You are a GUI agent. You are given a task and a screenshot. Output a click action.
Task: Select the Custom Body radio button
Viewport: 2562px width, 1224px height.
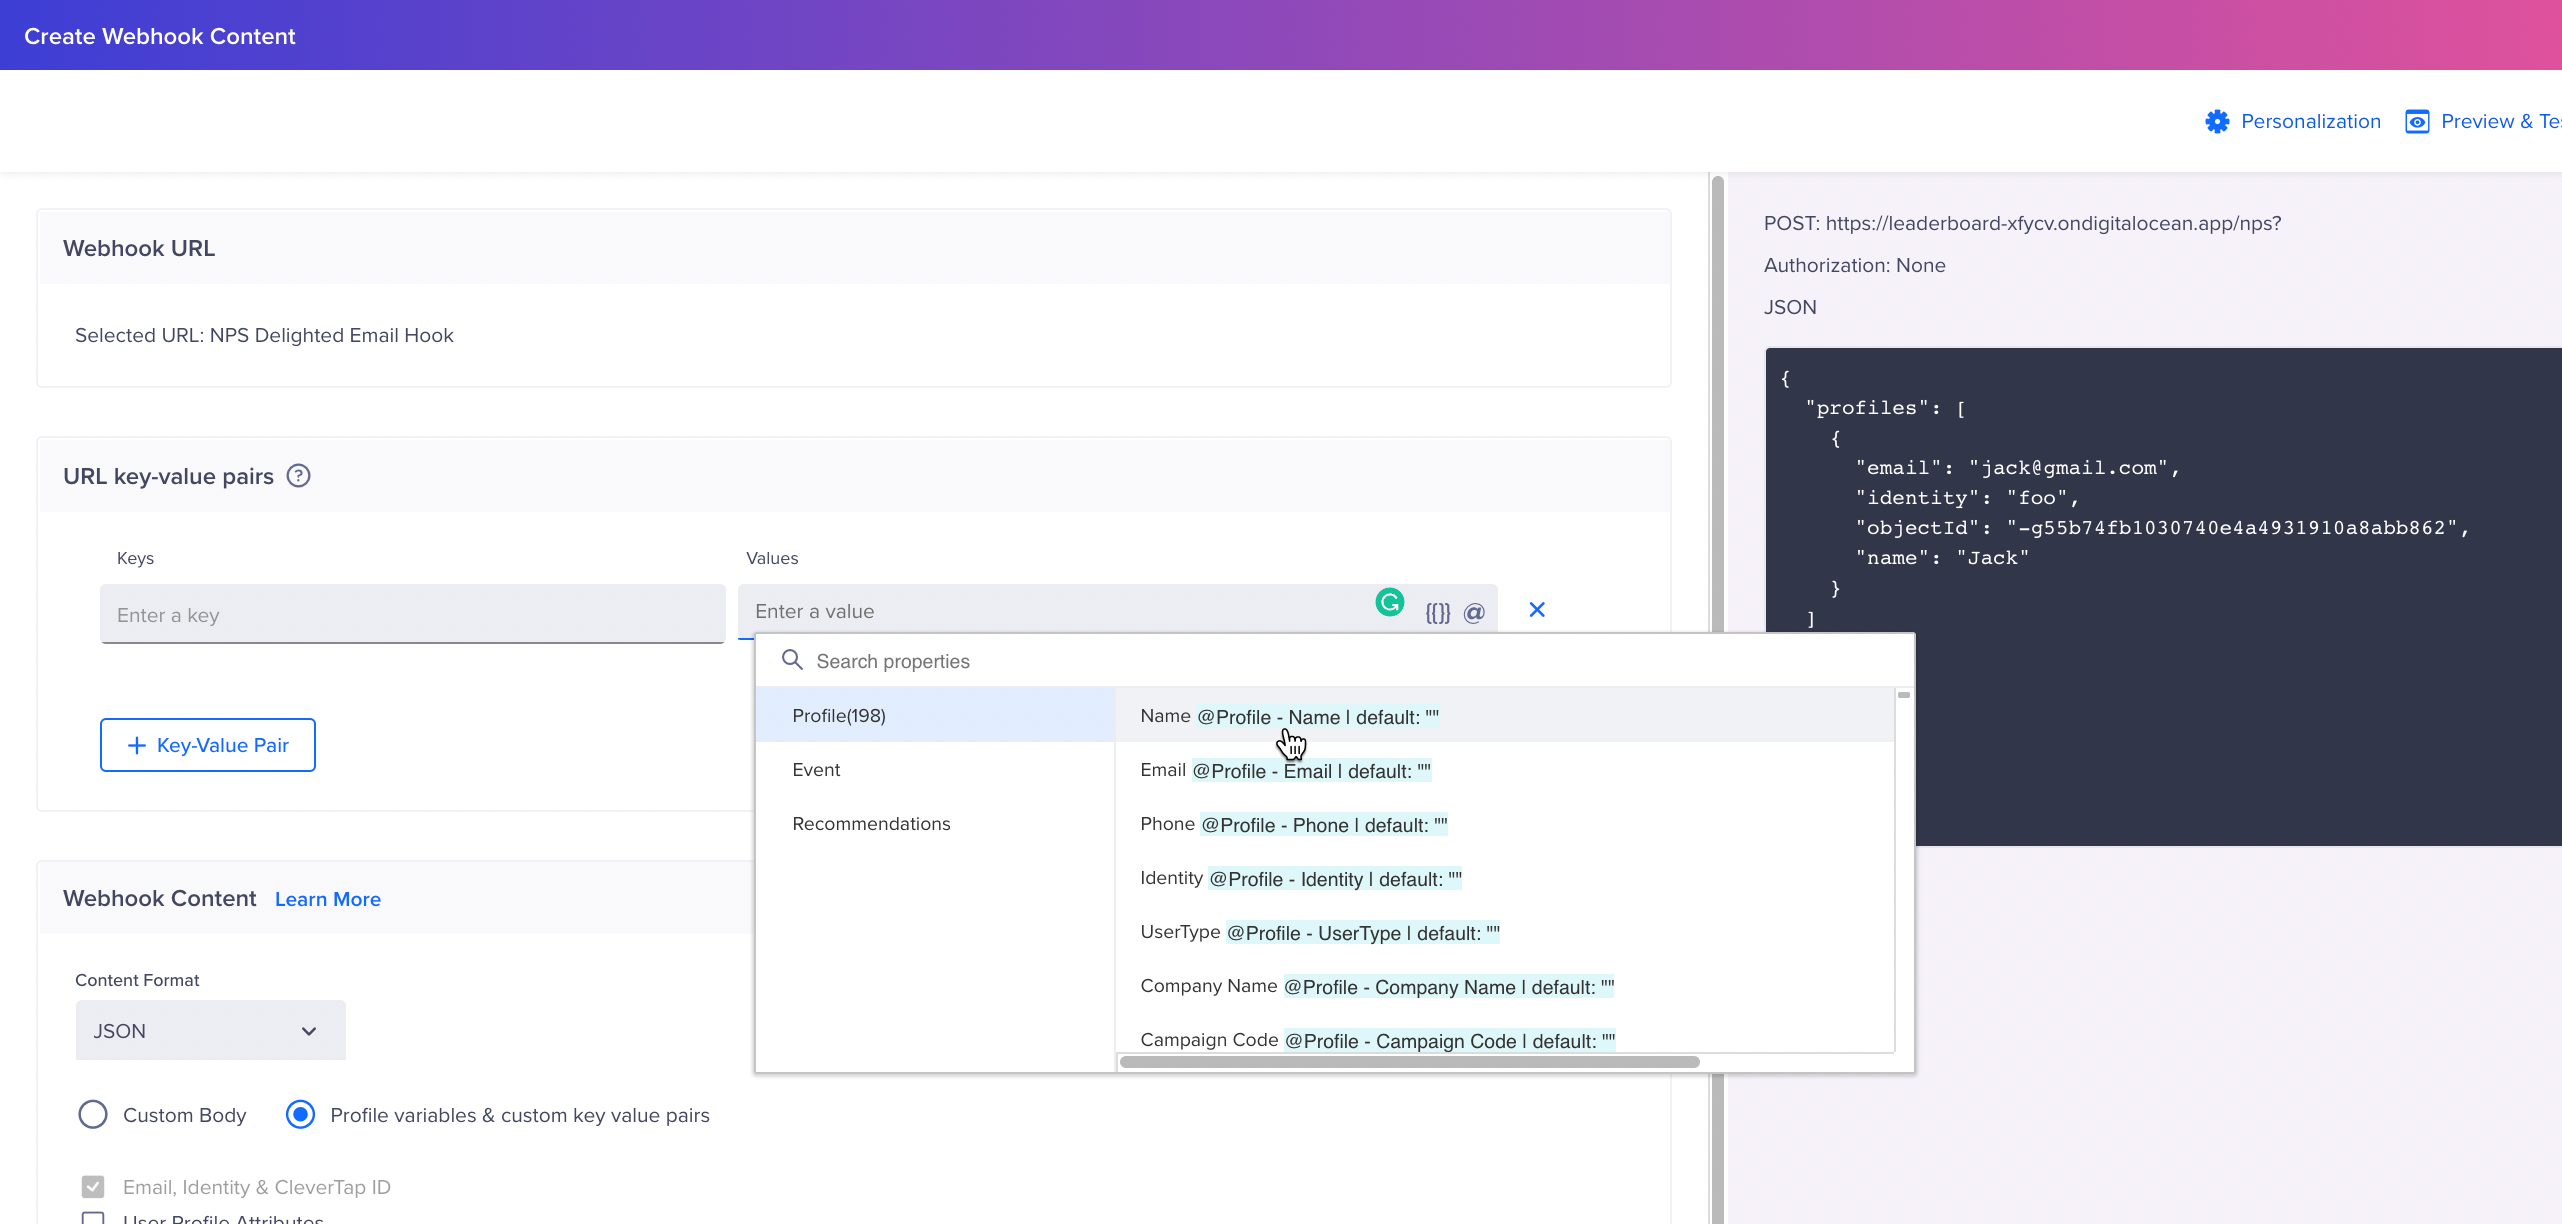(93, 1114)
